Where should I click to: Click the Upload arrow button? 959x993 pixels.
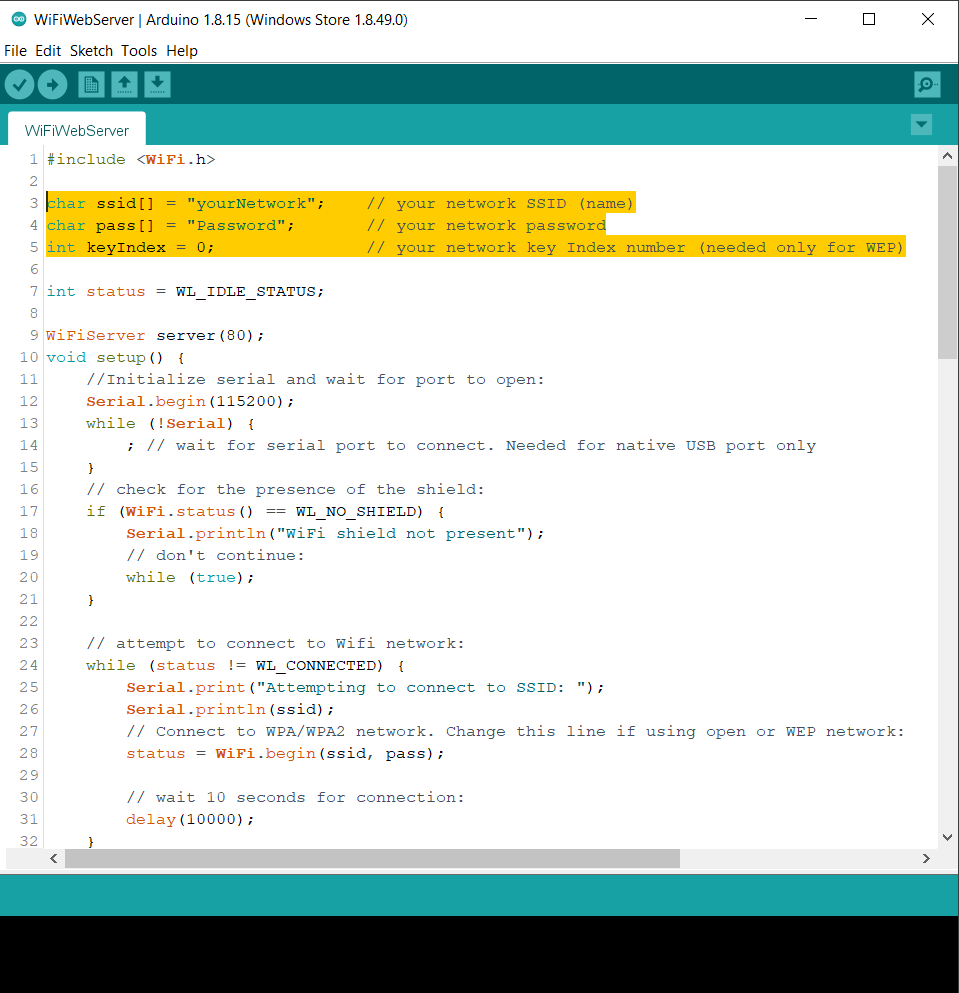pos(53,84)
